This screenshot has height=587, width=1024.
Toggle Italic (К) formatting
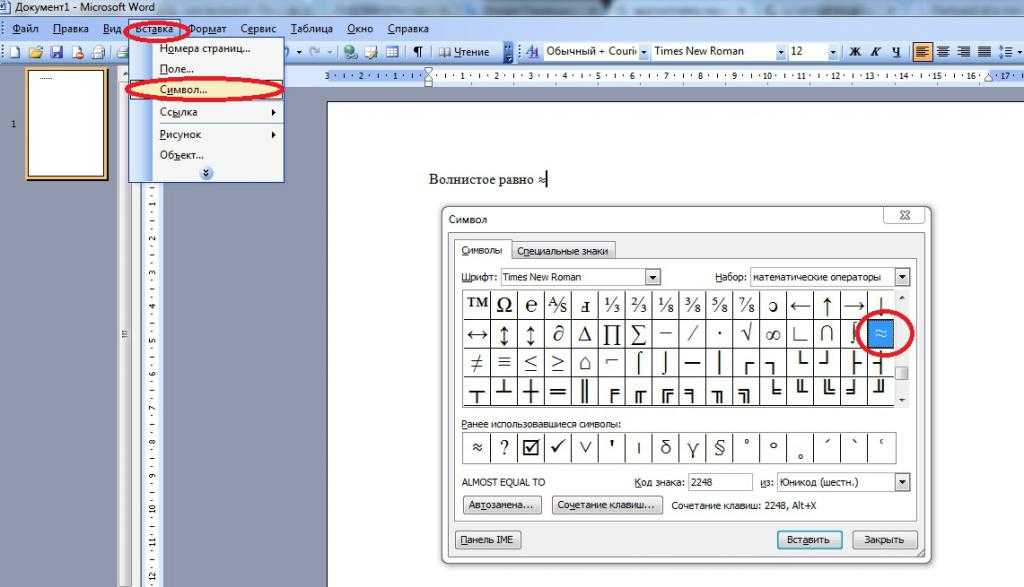[875, 52]
